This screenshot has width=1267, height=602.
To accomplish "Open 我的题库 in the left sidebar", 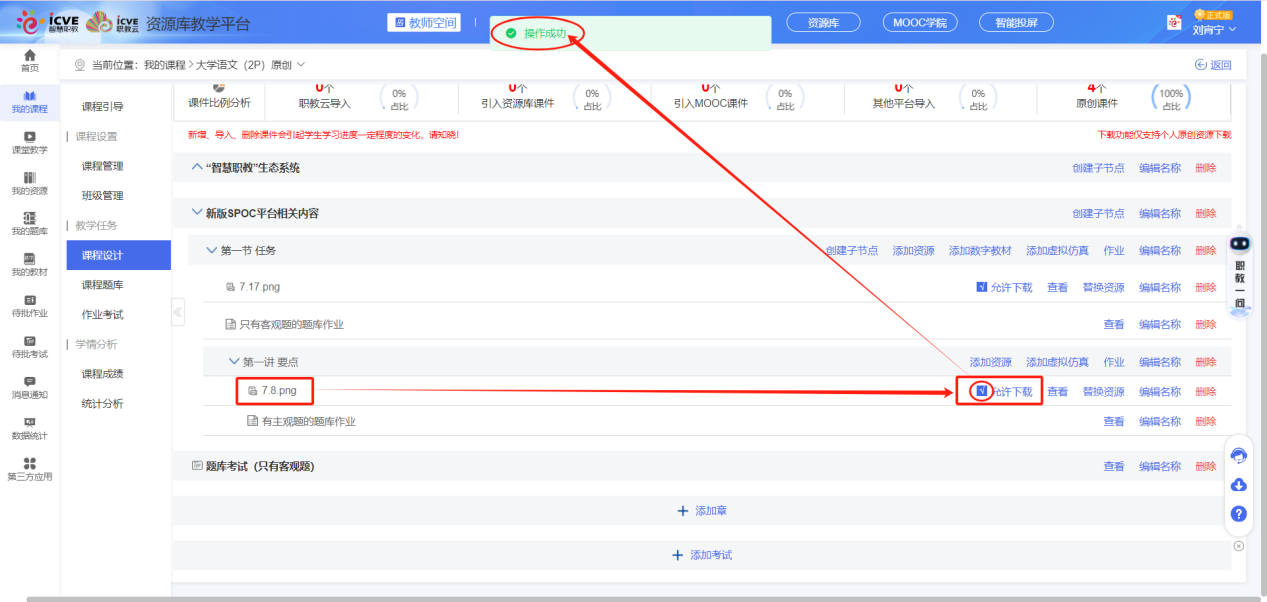I will (30, 224).
